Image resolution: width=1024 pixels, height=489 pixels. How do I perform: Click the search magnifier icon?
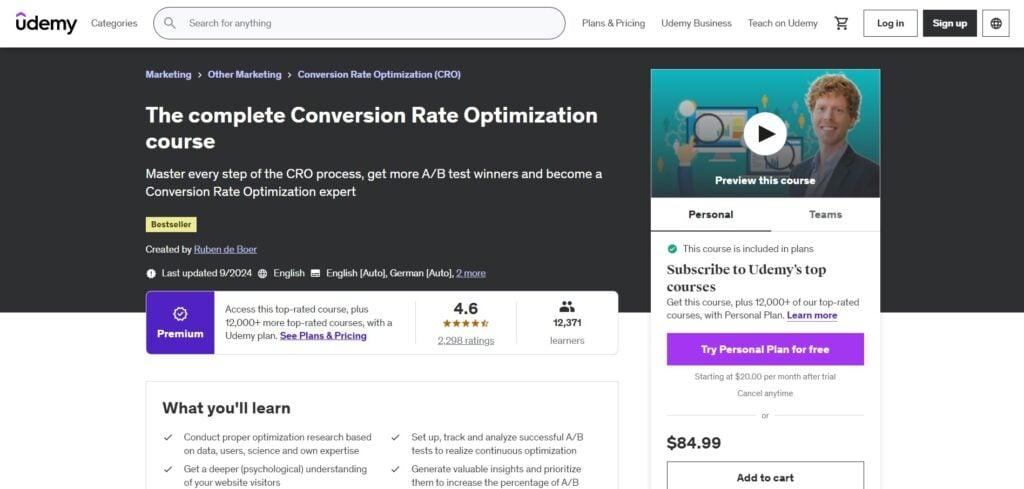(x=170, y=23)
